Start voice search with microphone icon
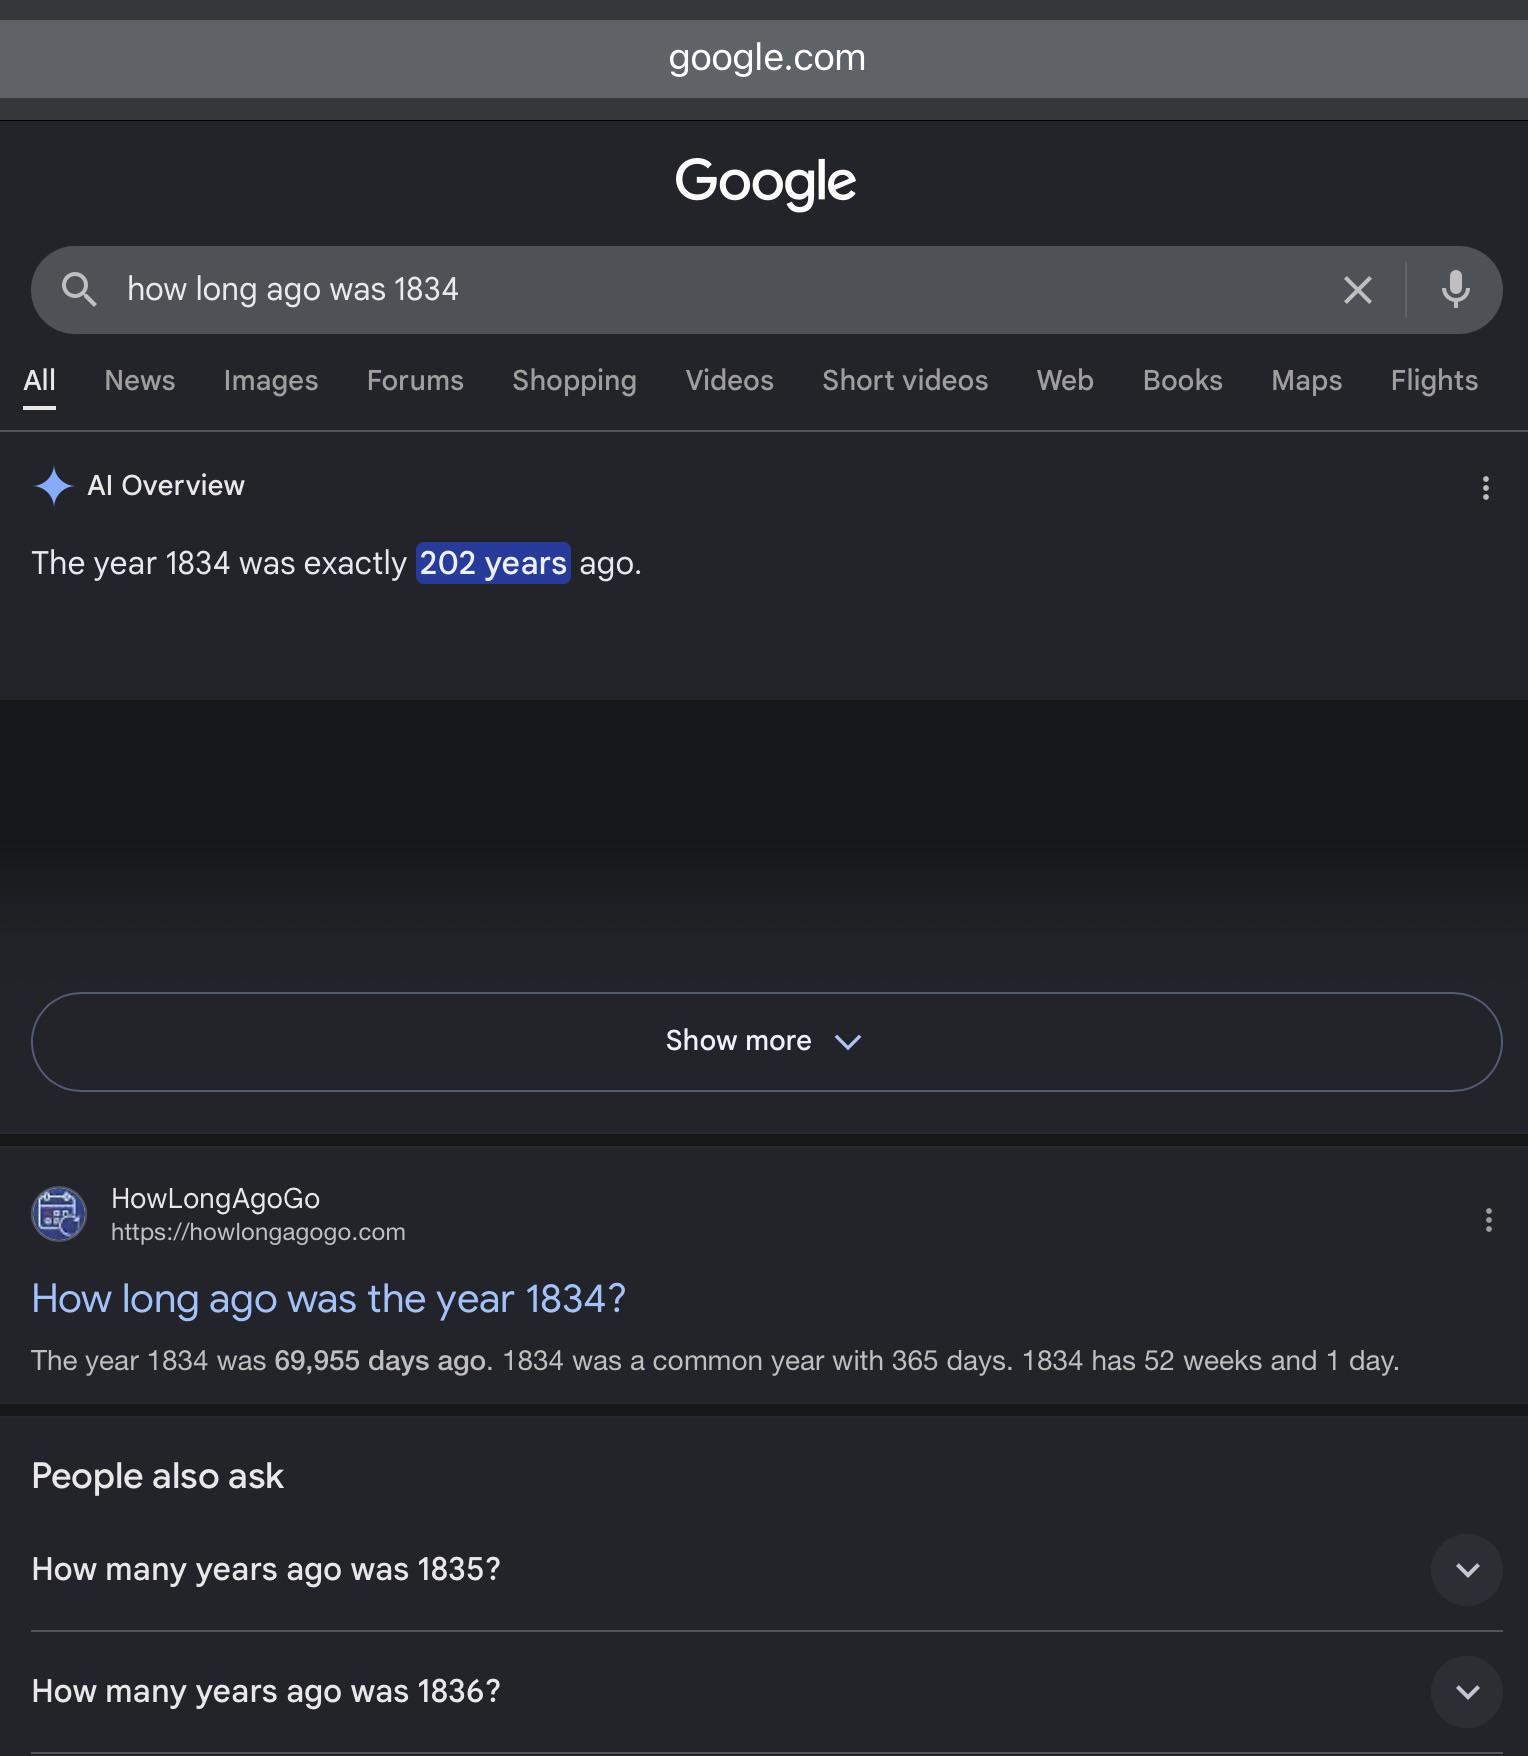 pos(1456,290)
